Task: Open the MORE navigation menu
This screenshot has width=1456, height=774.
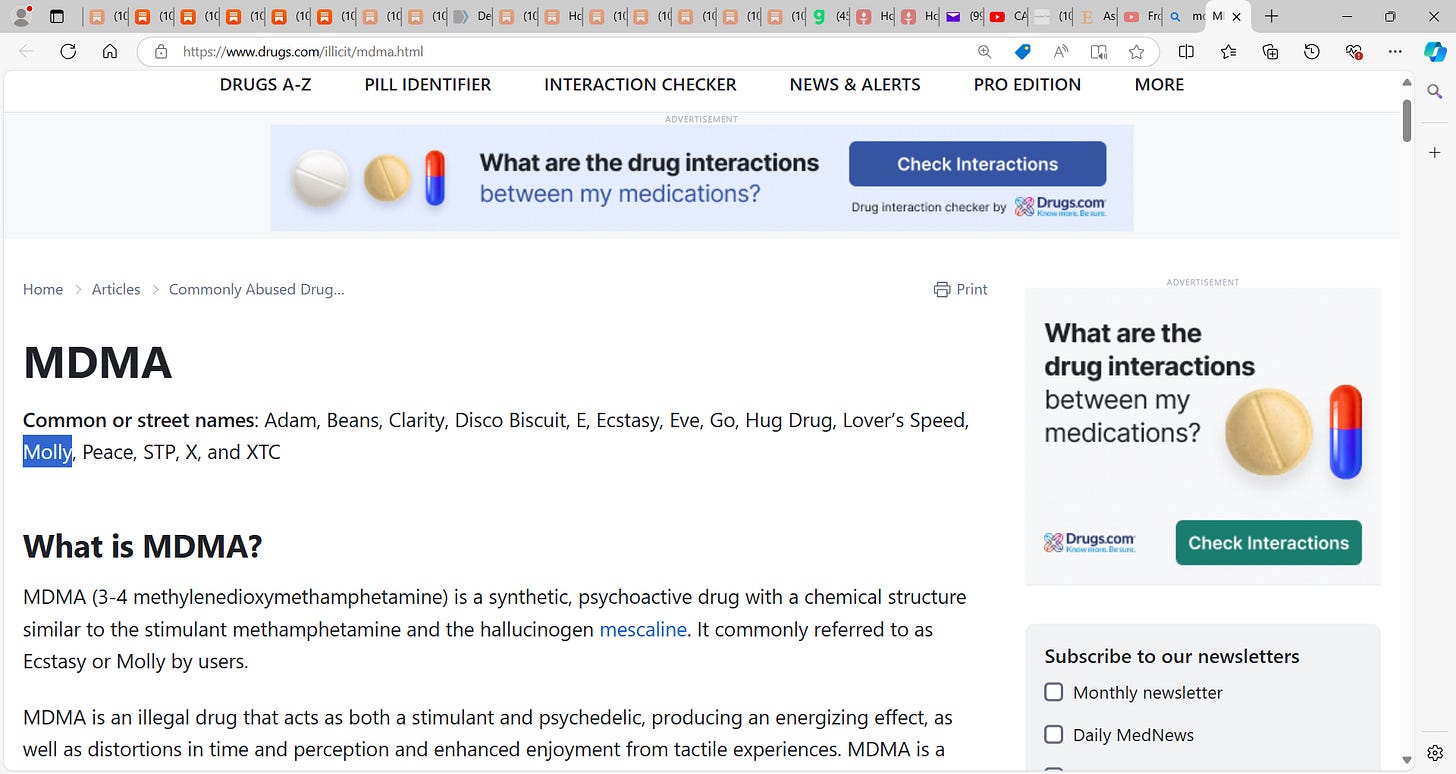Action: (x=1159, y=85)
